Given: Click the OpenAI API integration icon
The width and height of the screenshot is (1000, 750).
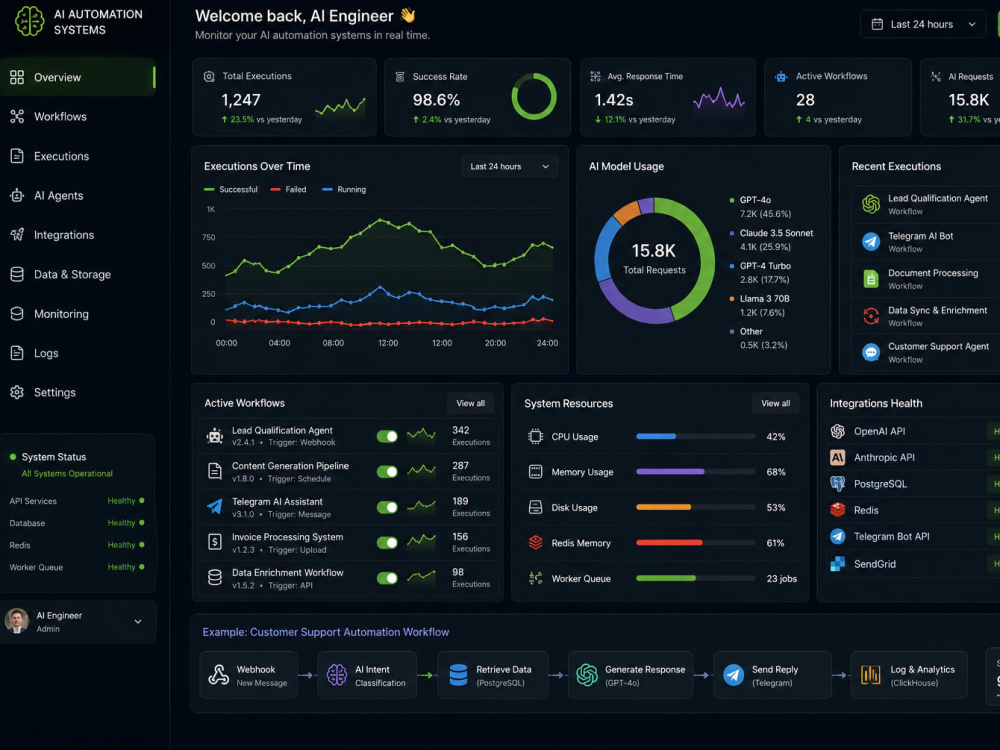Looking at the screenshot, I should pos(837,431).
